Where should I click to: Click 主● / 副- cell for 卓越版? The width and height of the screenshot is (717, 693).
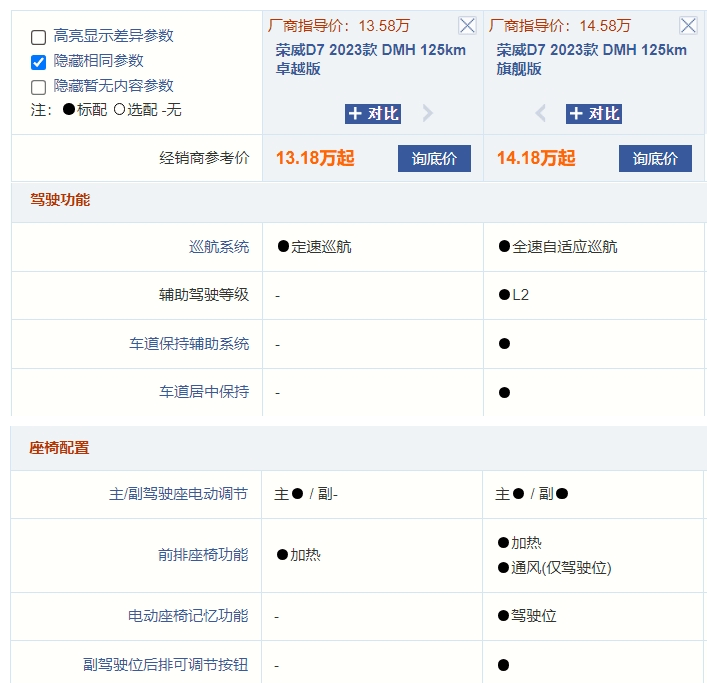305,494
